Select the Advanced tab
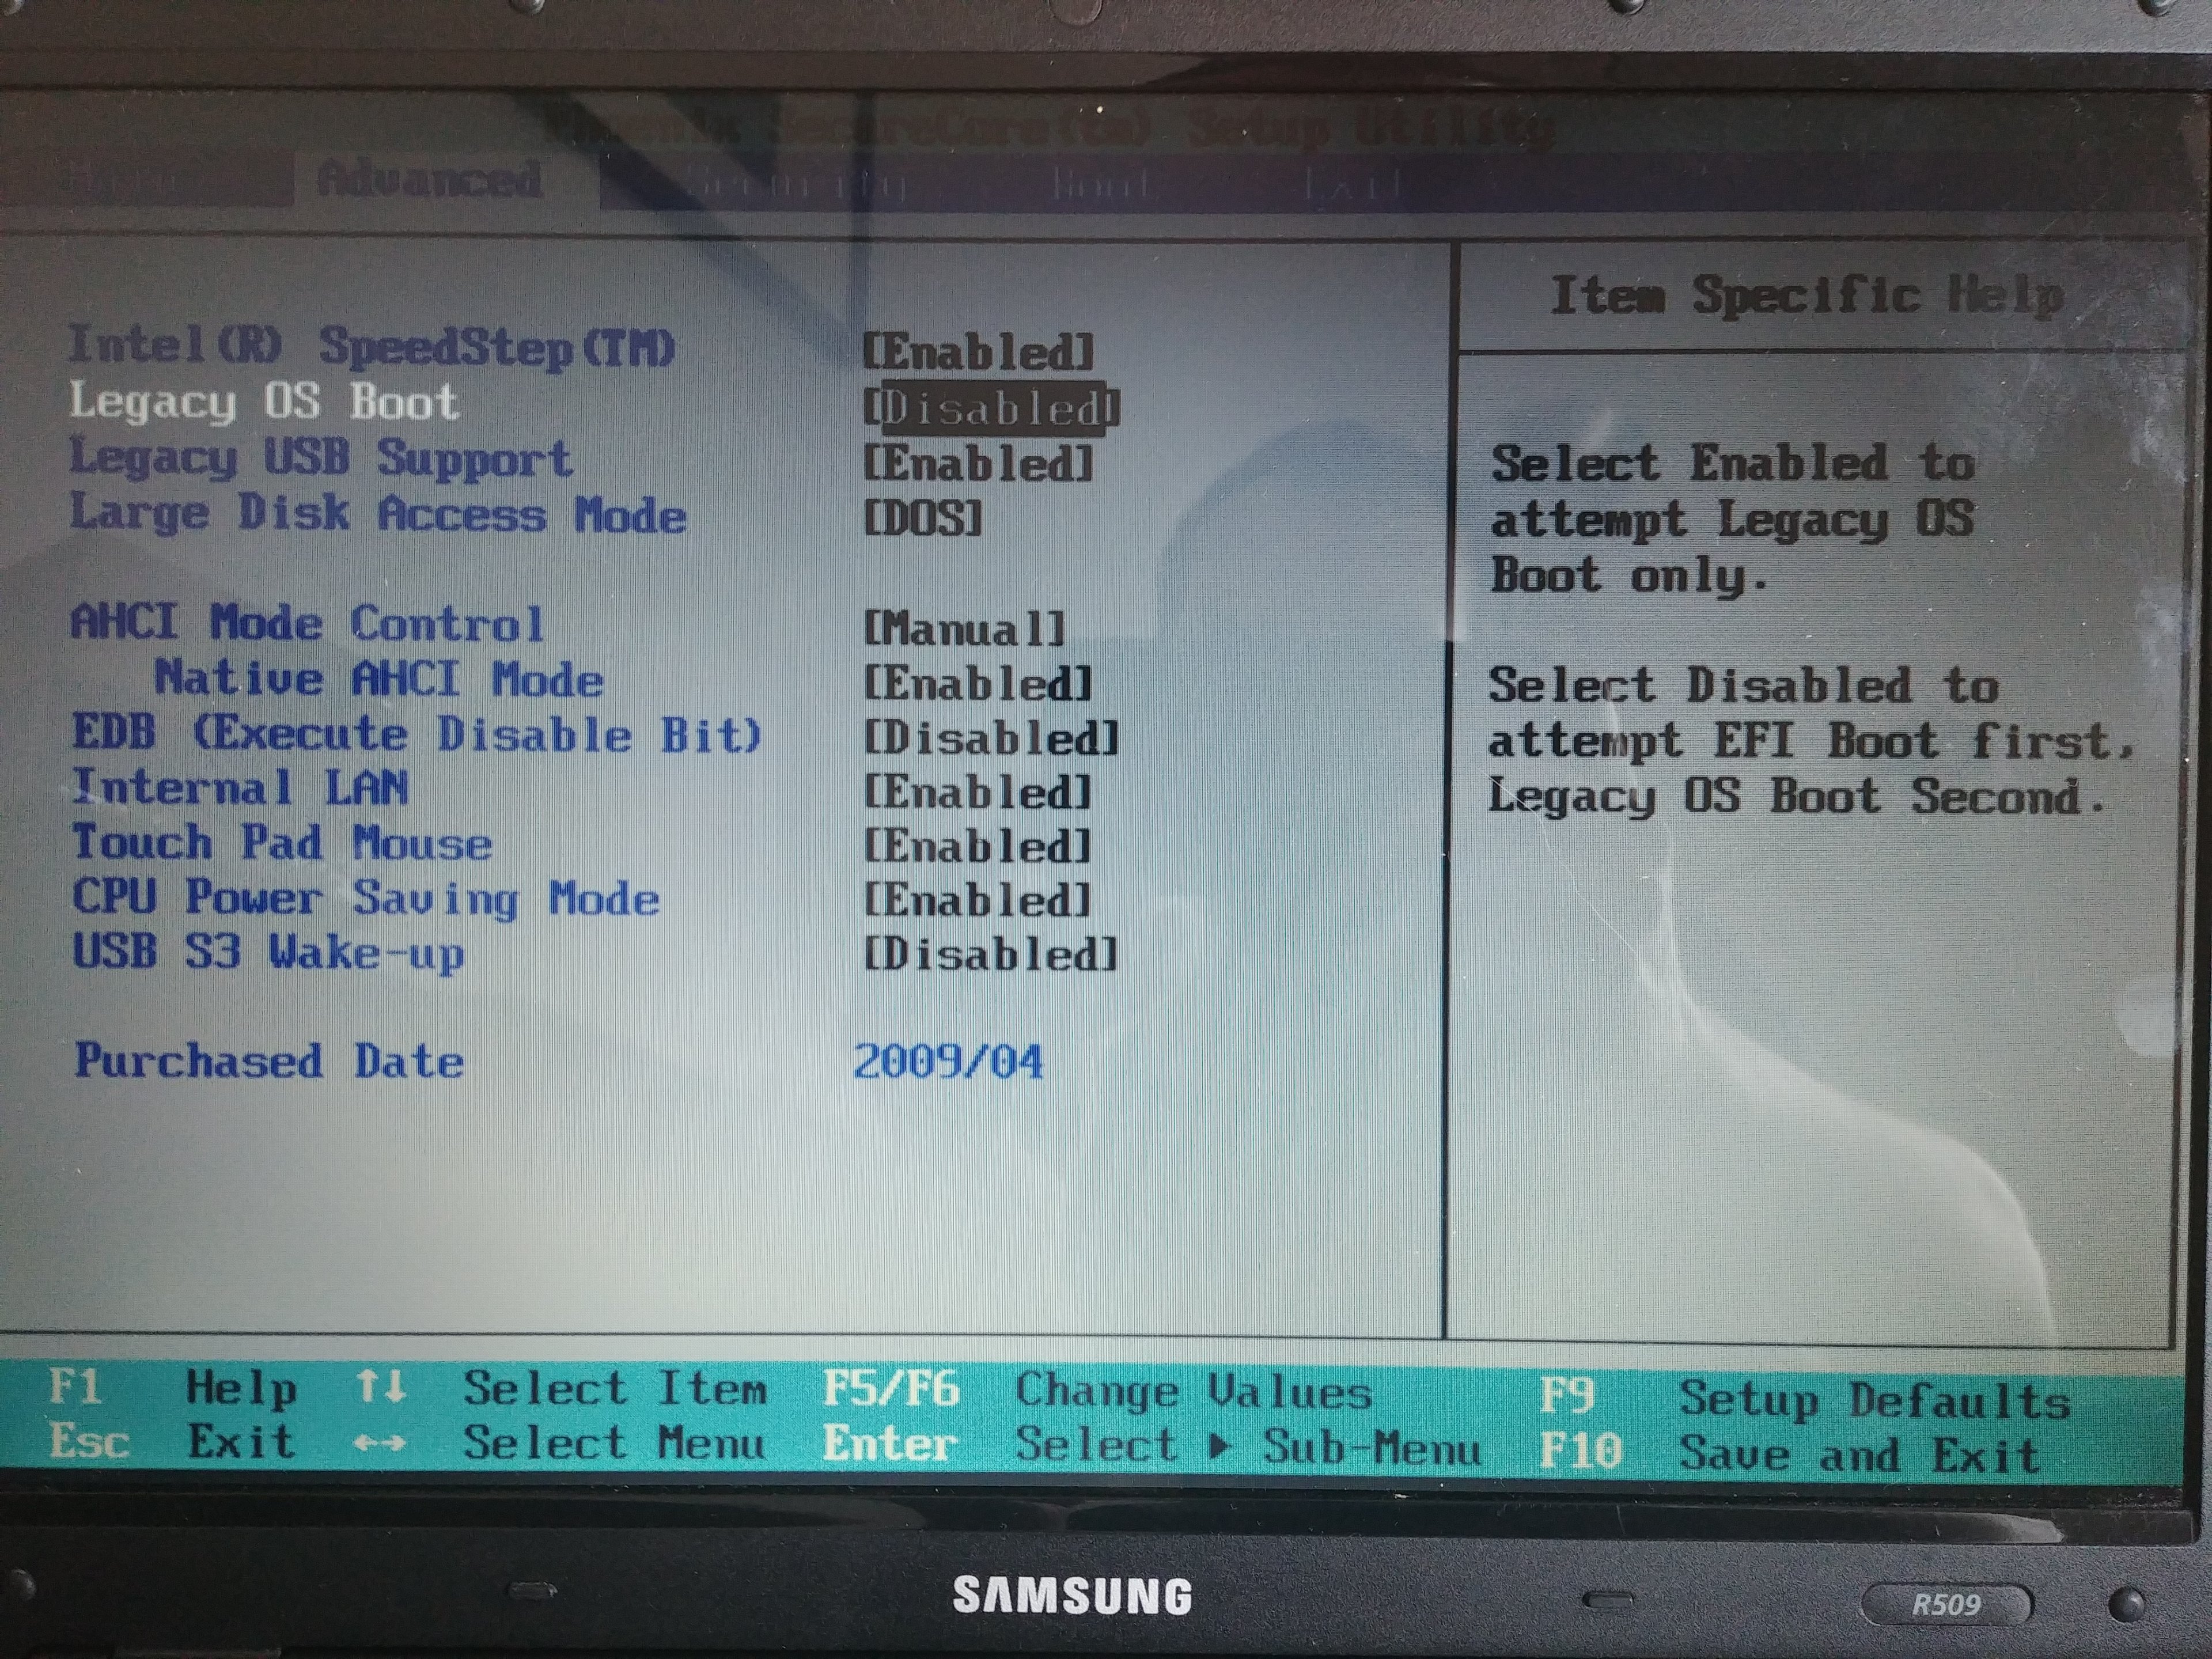 430,179
